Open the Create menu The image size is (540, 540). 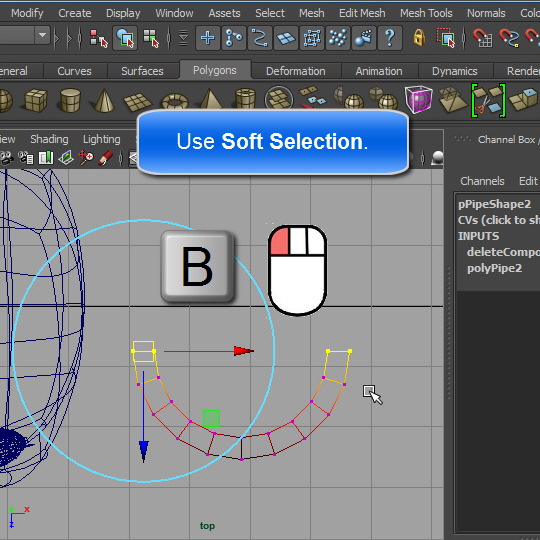pos(75,13)
